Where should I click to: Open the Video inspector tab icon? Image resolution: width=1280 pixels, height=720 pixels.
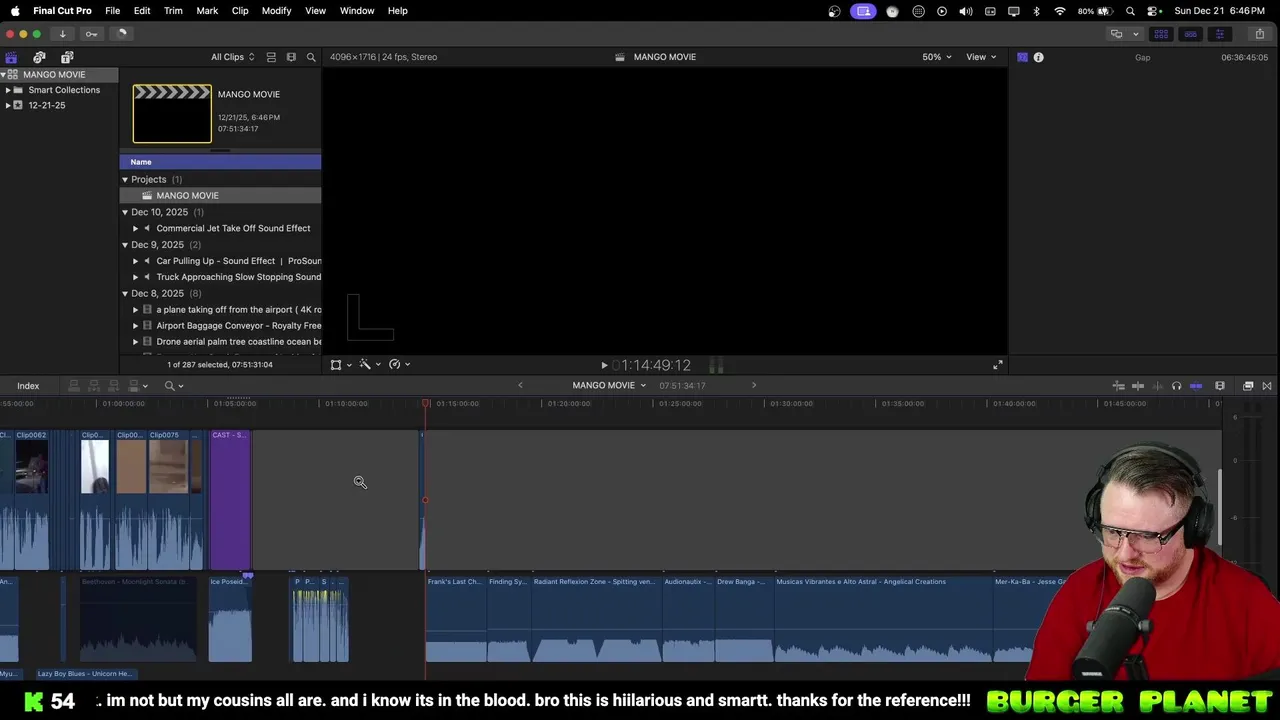pyautogui.click(x=1022, y=57)
